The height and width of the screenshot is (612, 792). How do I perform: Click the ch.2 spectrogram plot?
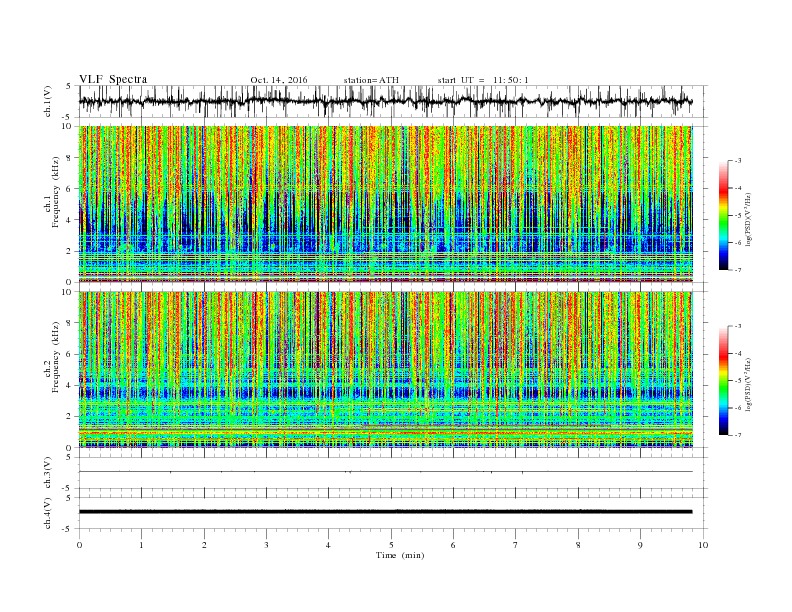(x=386, y=369)
